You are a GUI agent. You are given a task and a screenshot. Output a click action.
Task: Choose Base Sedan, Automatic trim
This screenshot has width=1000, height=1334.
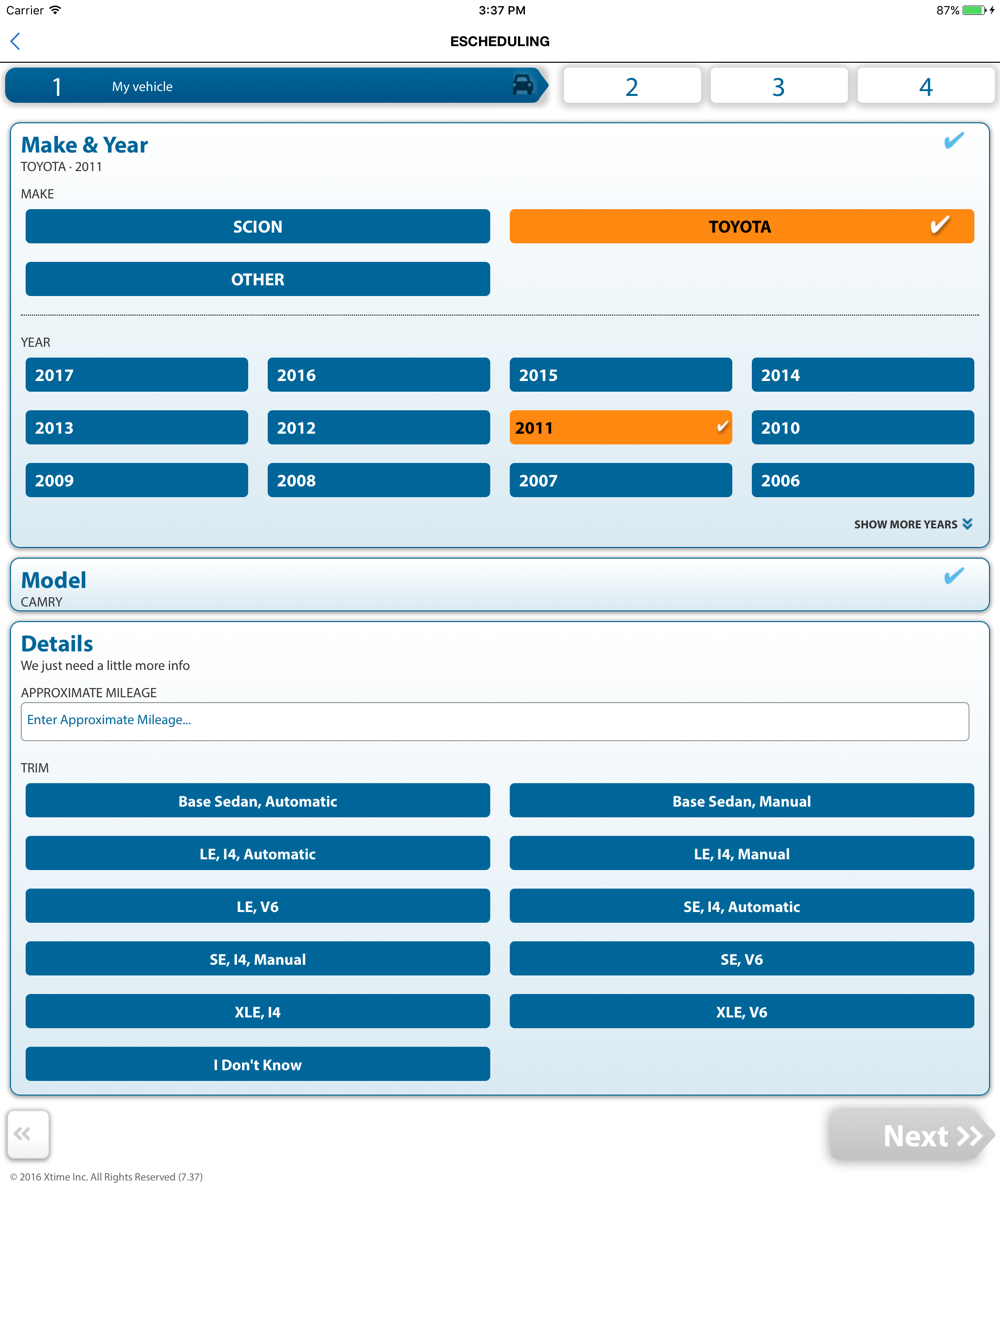click(258, 801)
